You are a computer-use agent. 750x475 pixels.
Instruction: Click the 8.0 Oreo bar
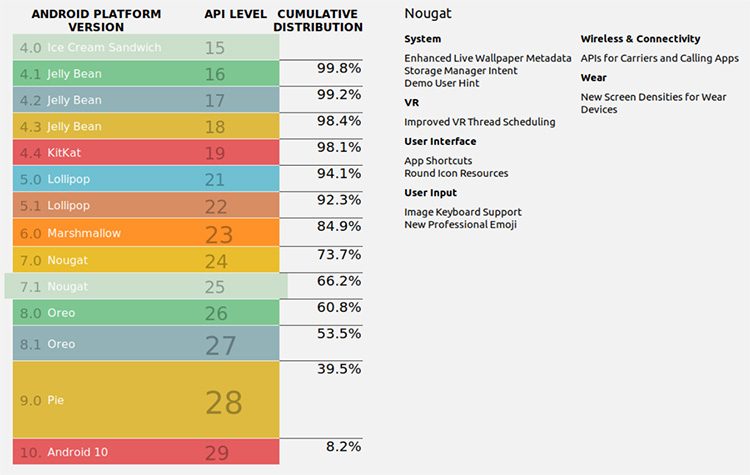point(146,313)
